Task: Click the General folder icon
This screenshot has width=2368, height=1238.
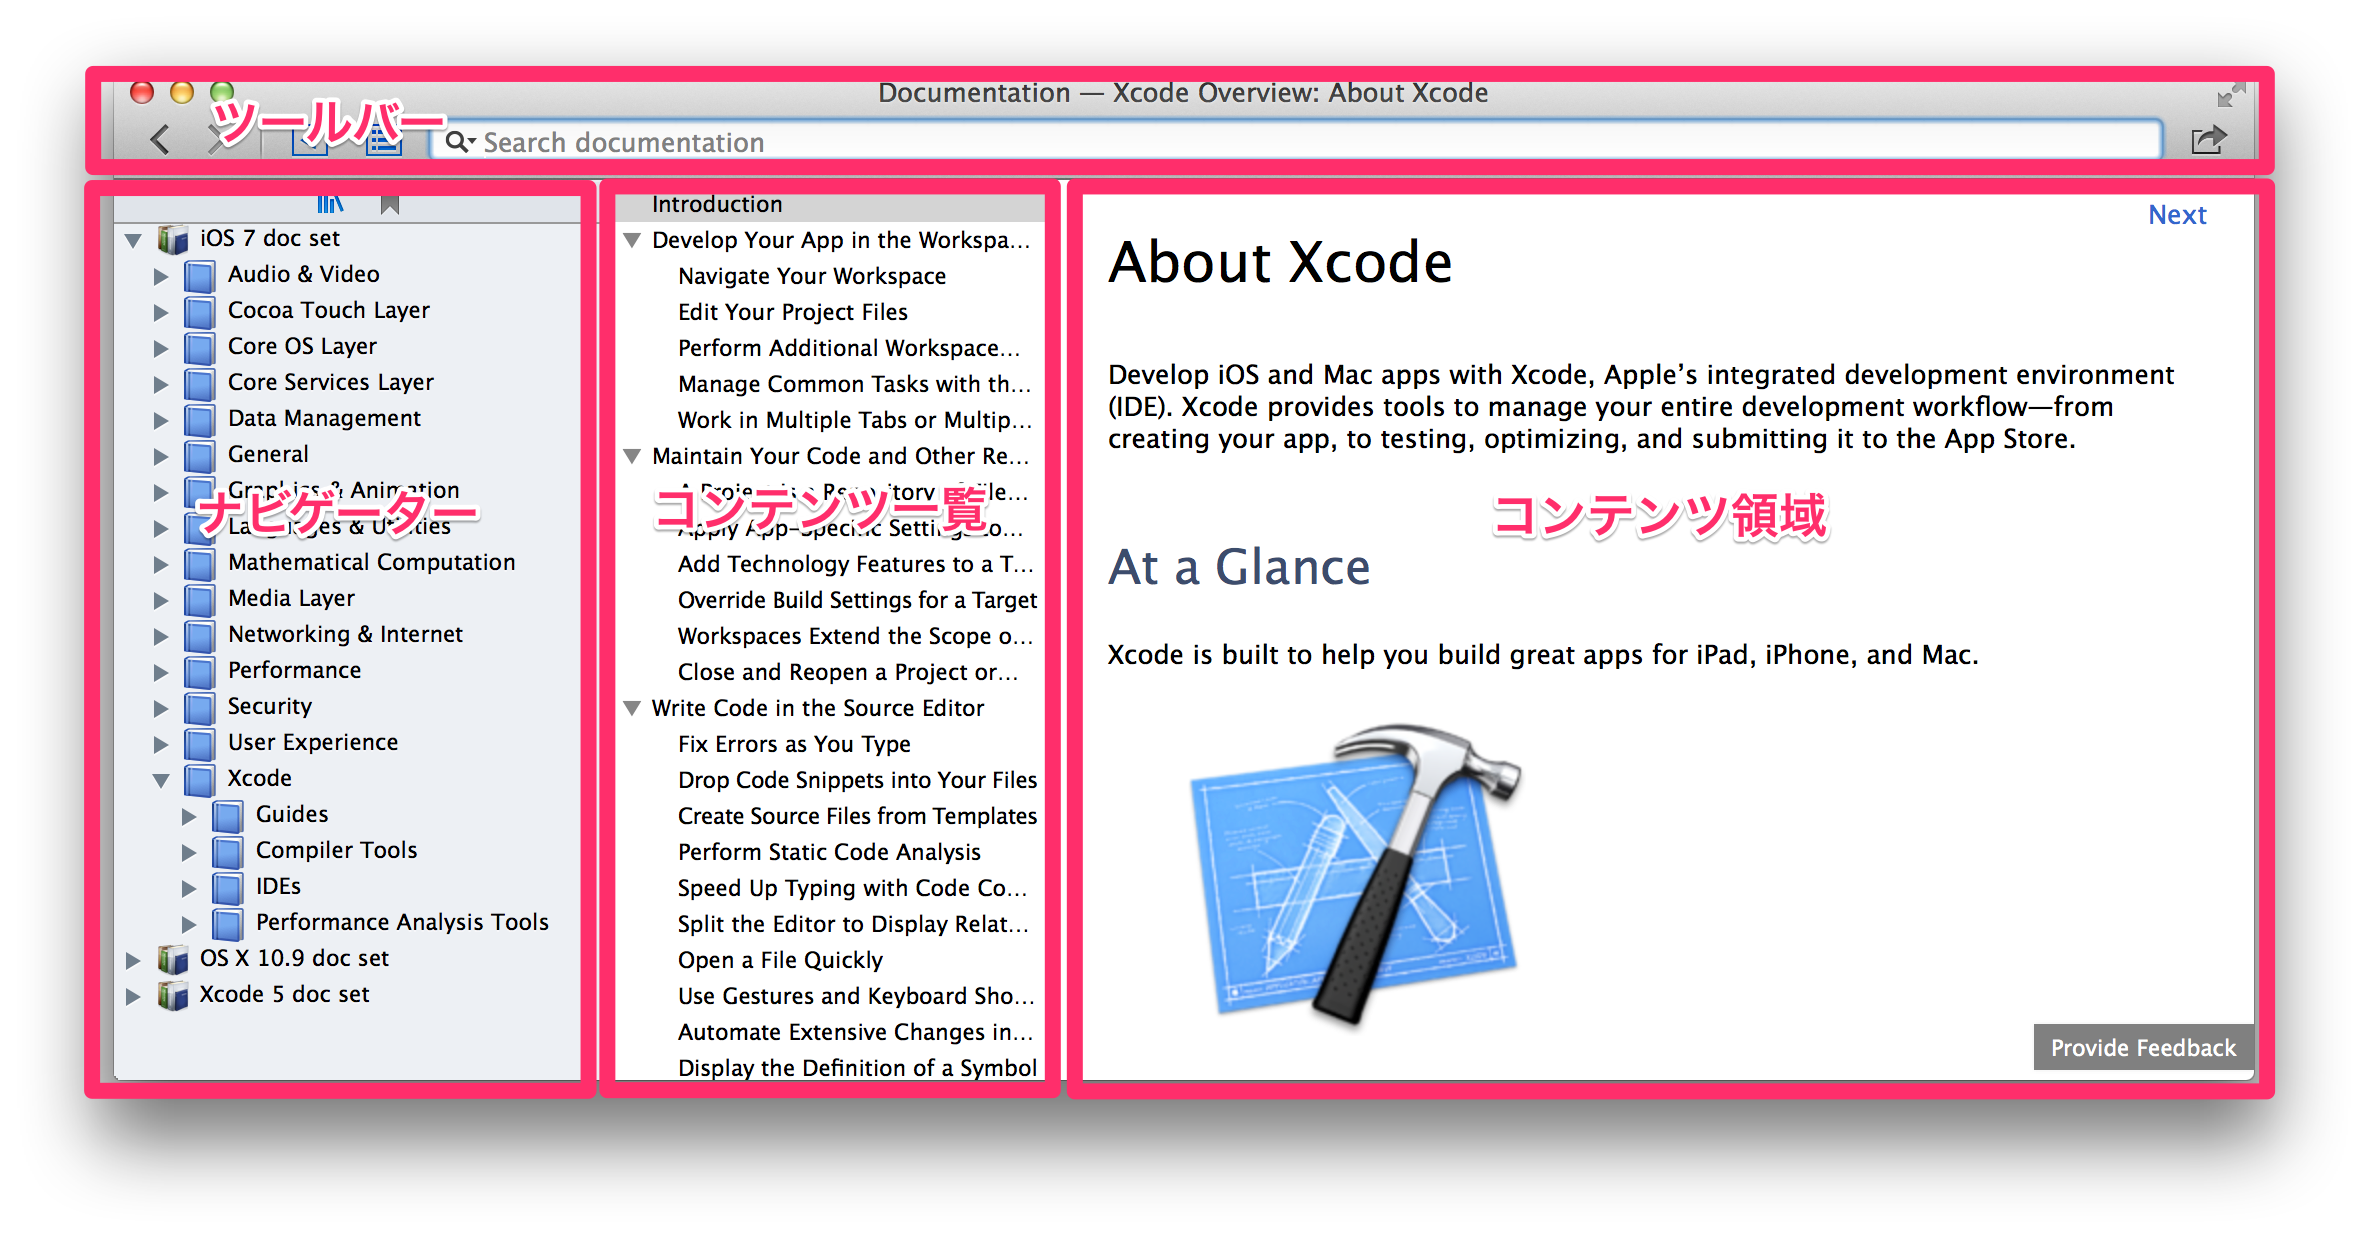Action: 200,455
